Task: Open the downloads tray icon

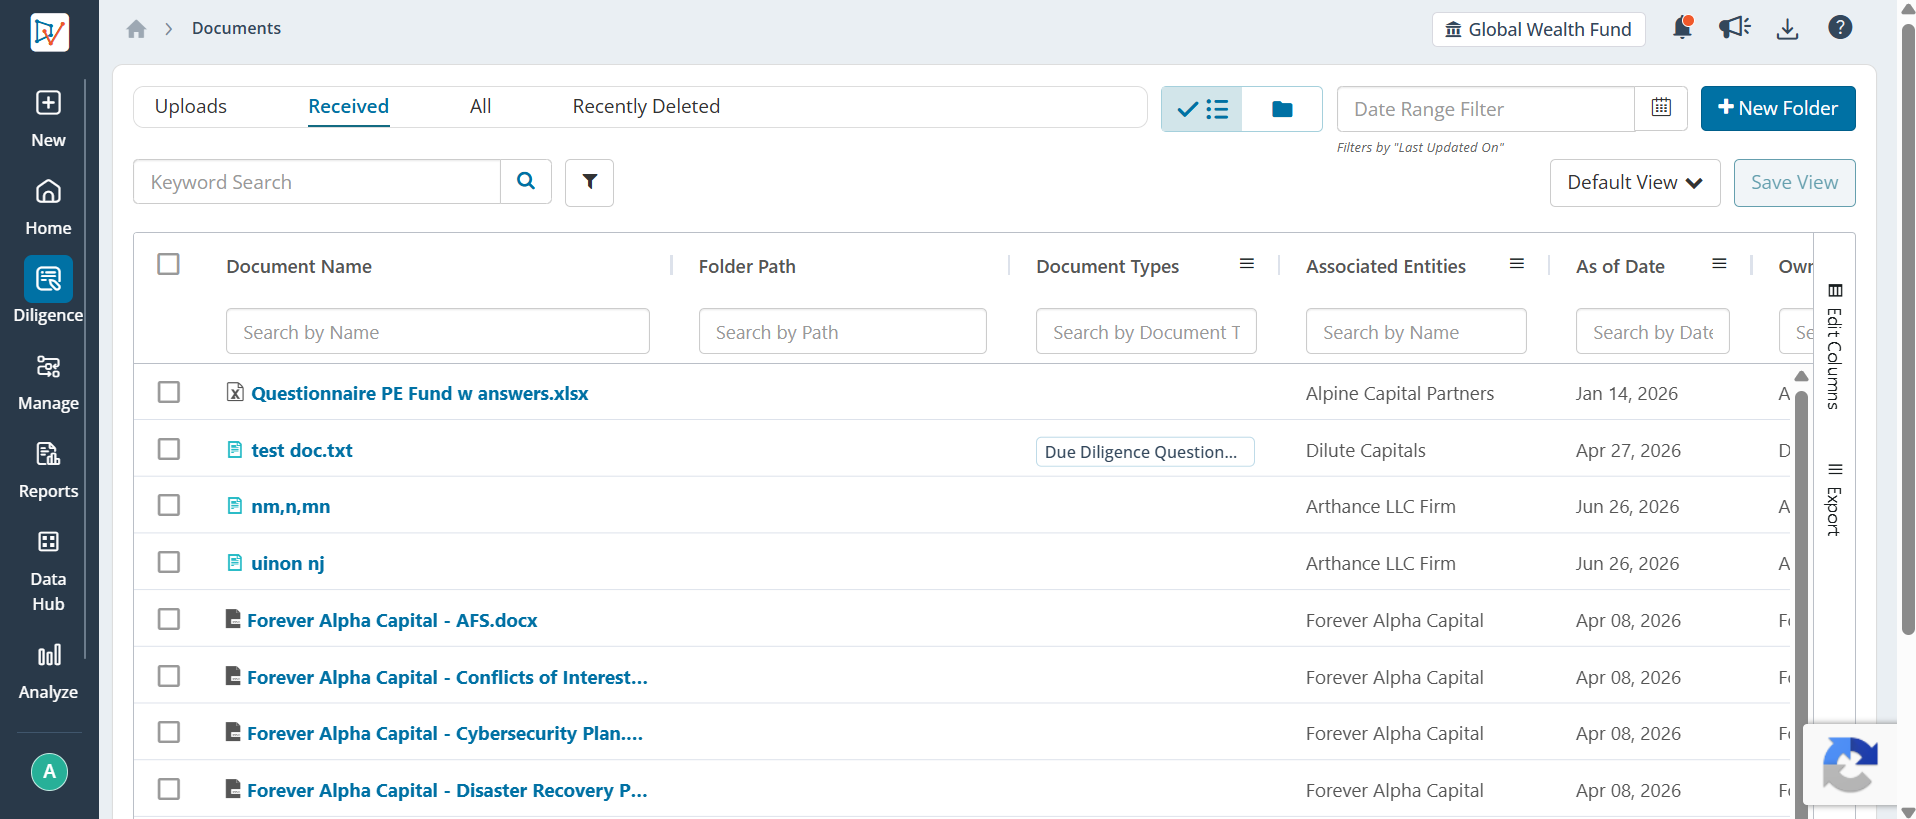Action: click(x=1787, y=28)
